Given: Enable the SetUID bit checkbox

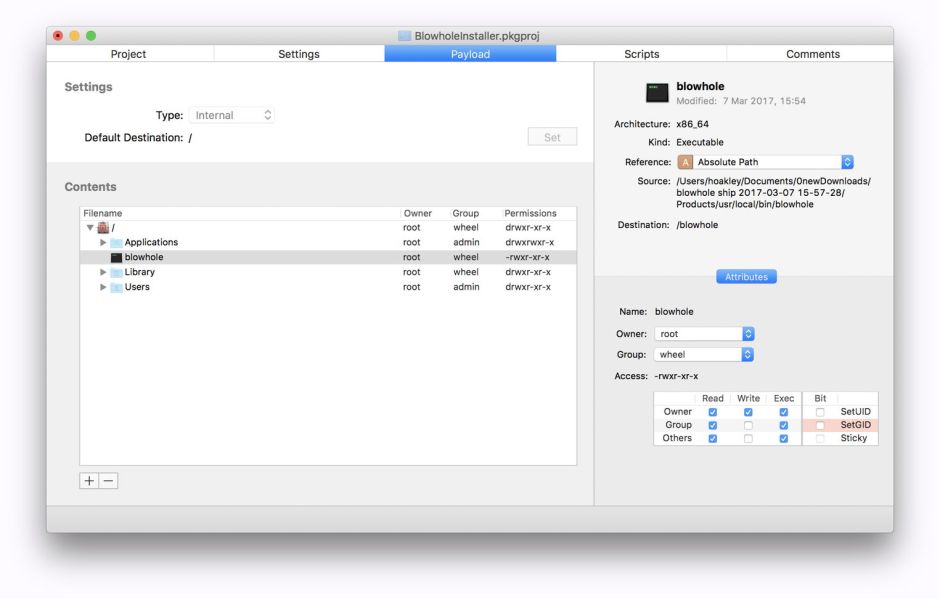Looking at the screenshot, I should (820, 412).
